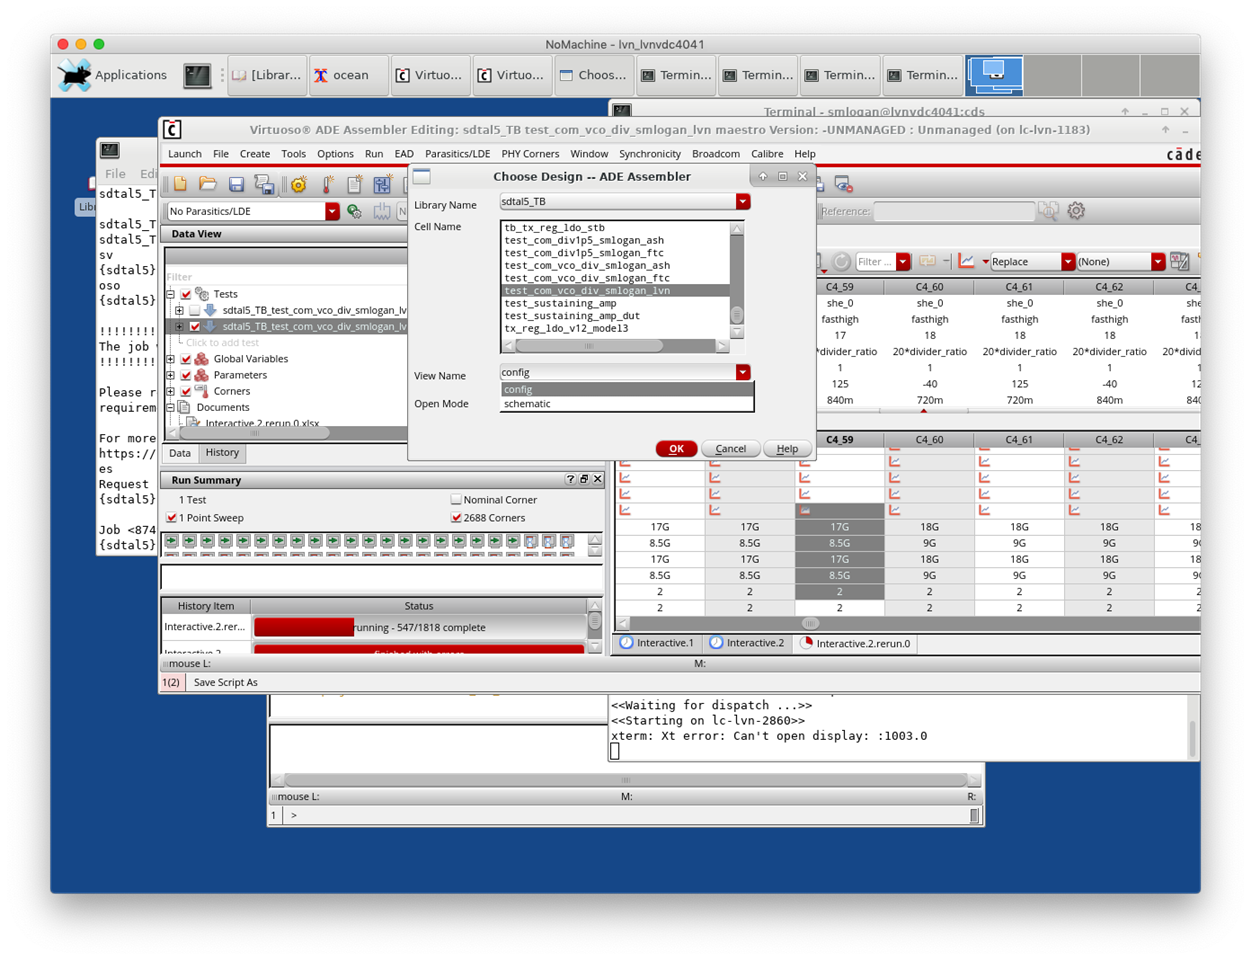Click the blue sliders setup toolbar icon
Screen dimensions: 1251x960
click(x=382, y=185)
